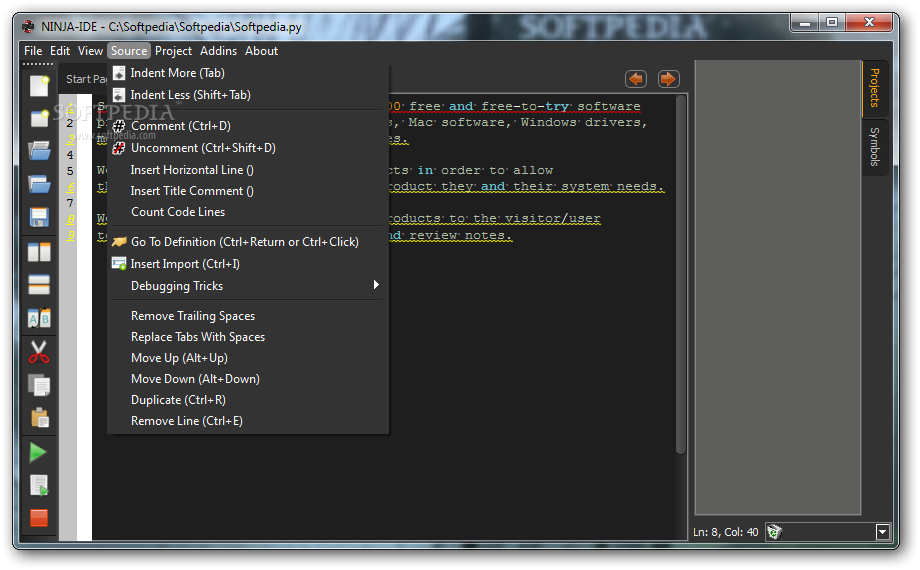The image size is (920, 570).
Task: Click the word 'software' in line one
Action: coord(608,106)
